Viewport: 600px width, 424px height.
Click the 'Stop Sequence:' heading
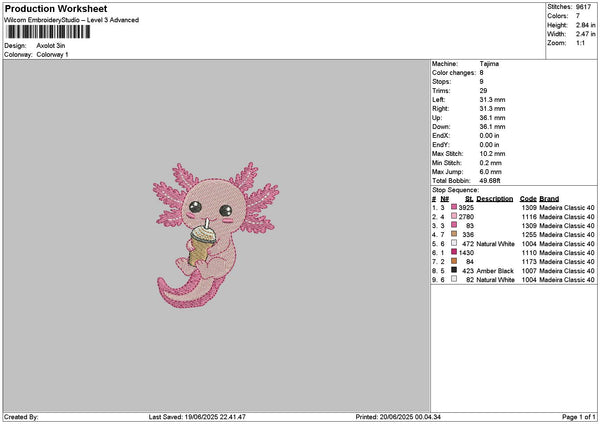455,190
